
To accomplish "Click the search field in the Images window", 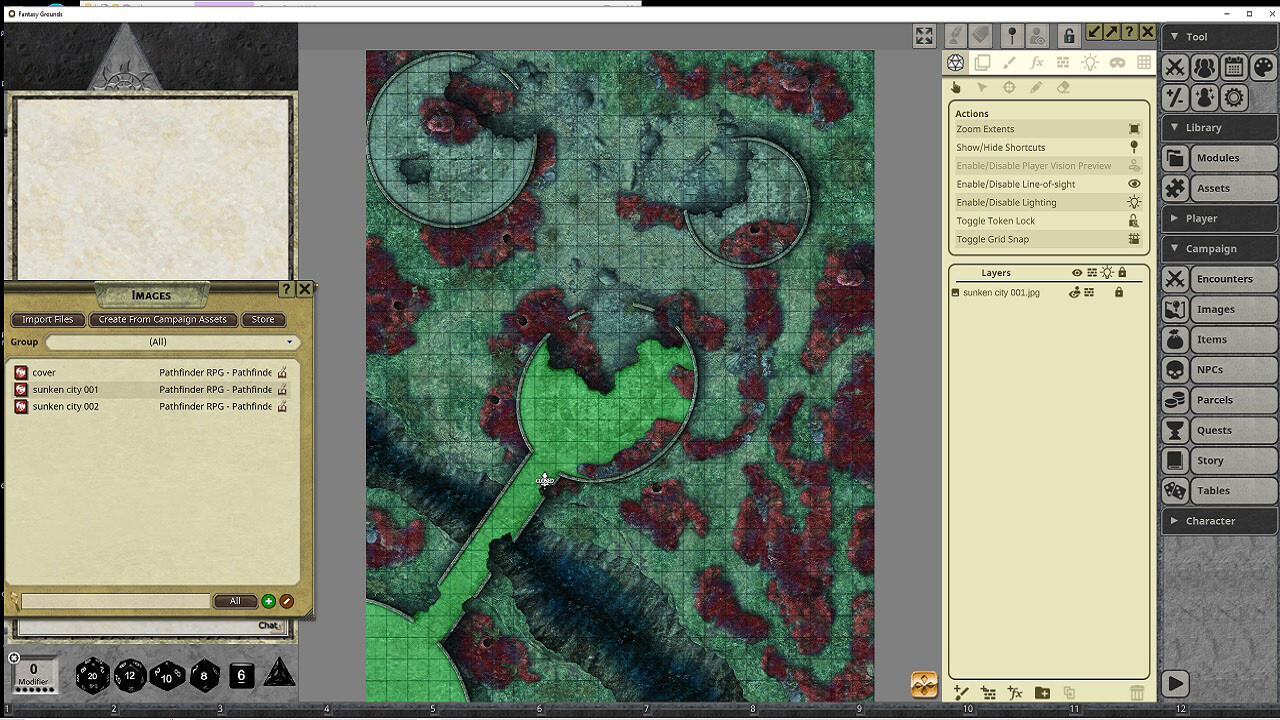I will 115,601.
